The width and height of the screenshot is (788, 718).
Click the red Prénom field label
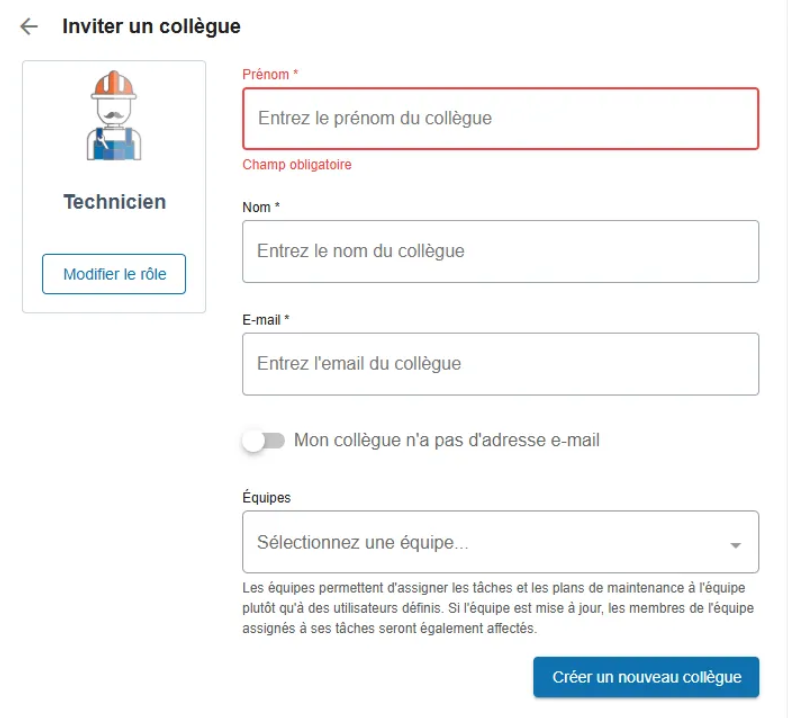tap(270, 74)
